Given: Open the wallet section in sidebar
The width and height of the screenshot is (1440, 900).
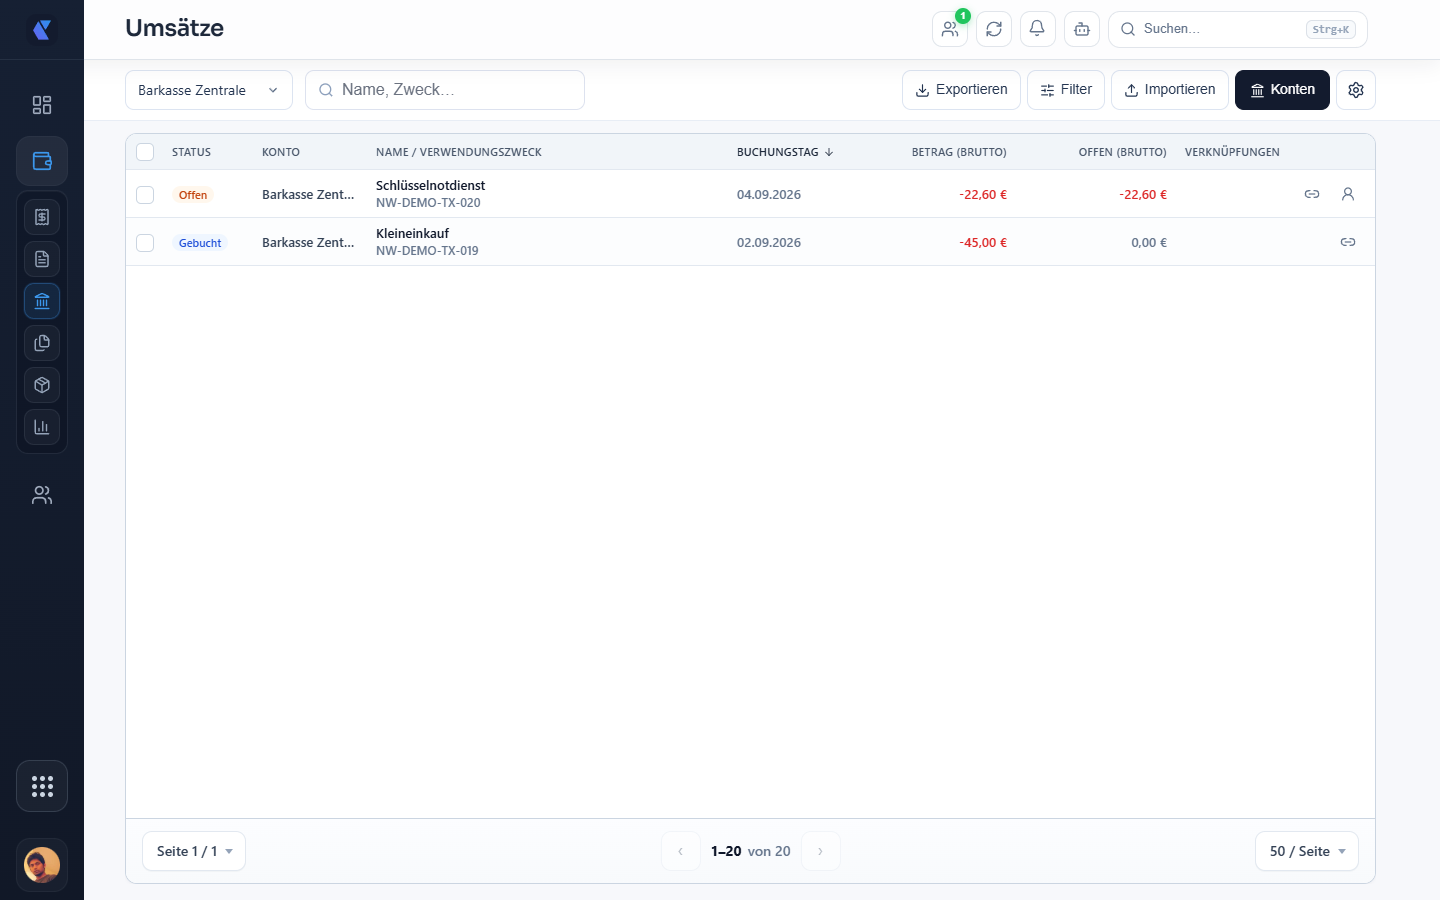Looking at the screenshot, I should coord(42,161).
